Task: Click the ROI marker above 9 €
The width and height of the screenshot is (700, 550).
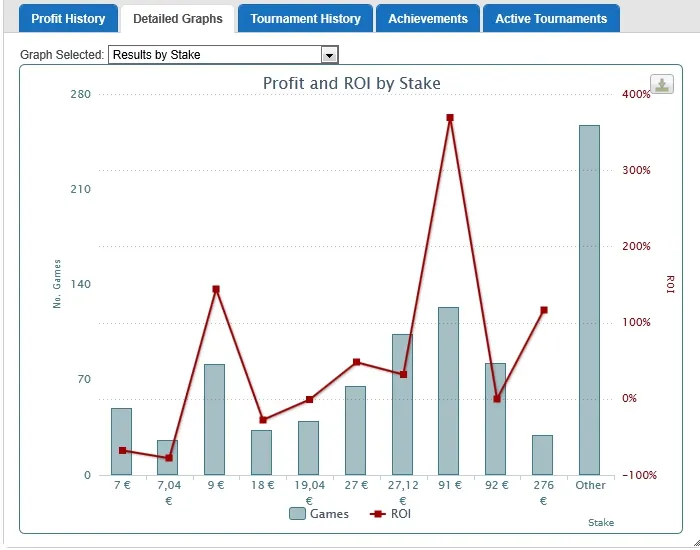Action: point(215,289)
